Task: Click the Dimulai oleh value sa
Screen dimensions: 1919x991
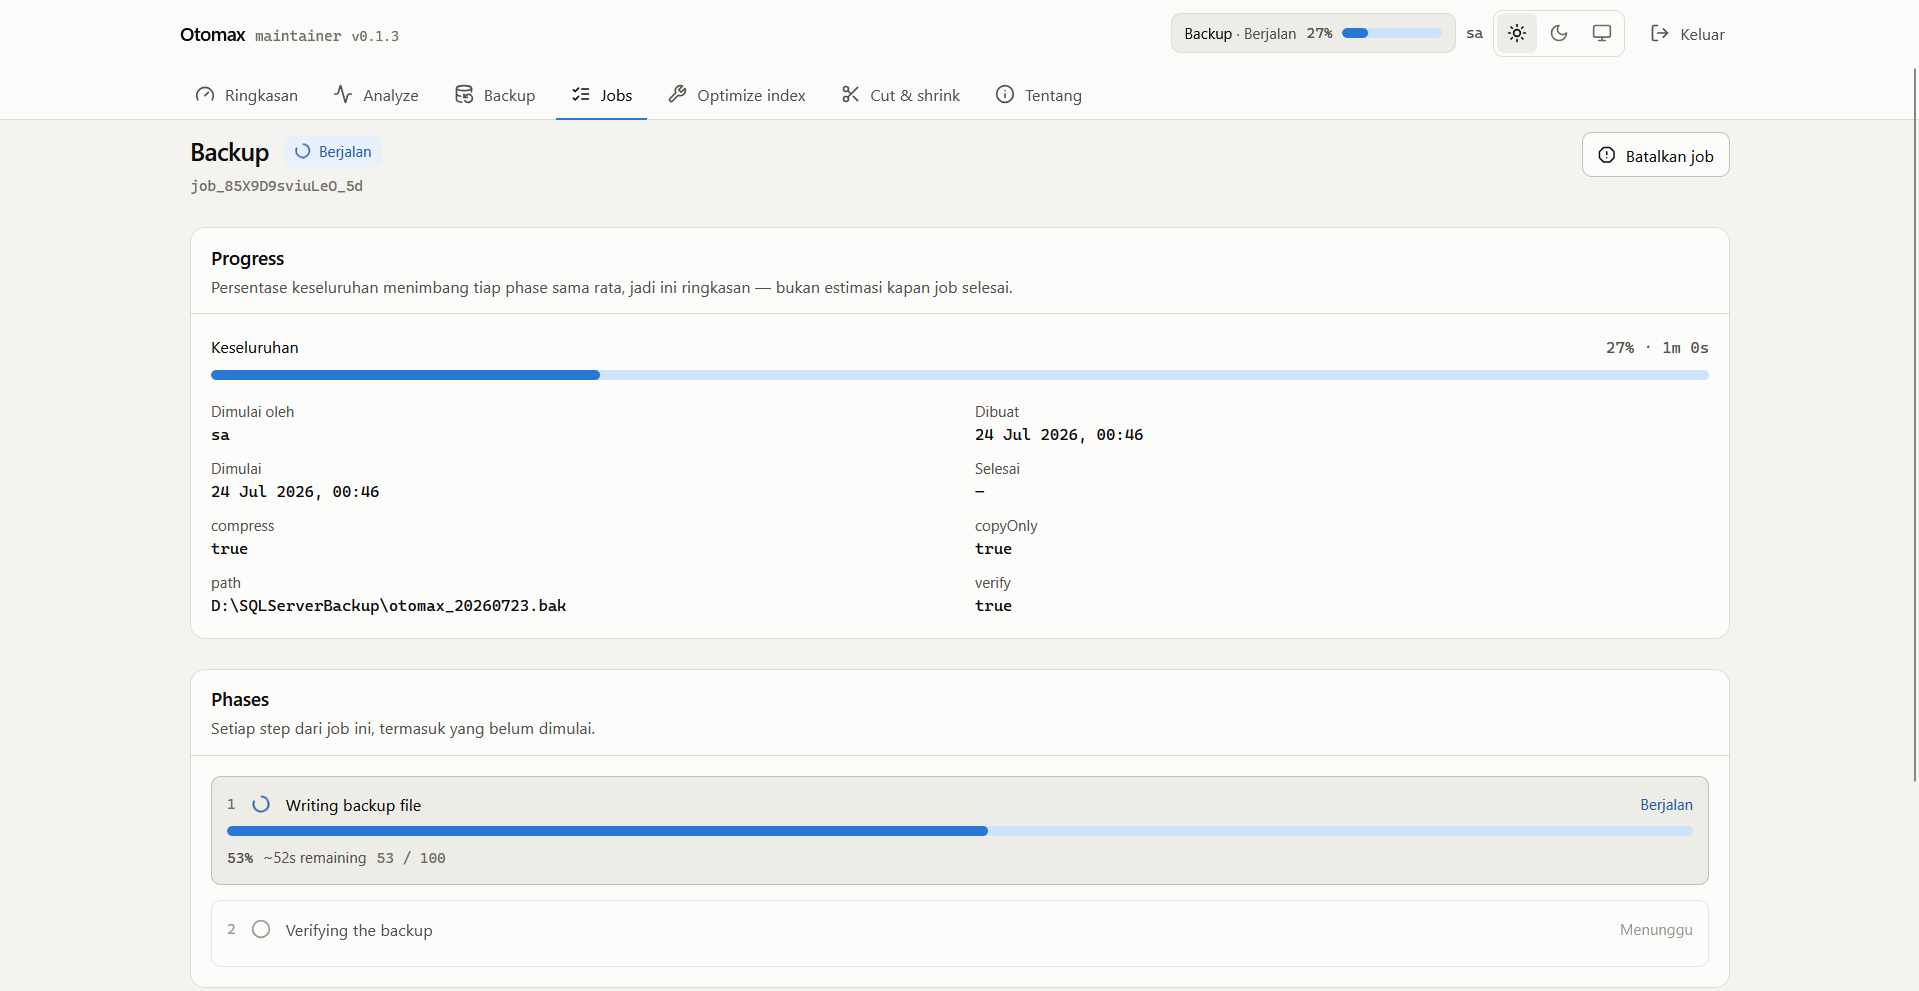Action: [x=220, y=435]
